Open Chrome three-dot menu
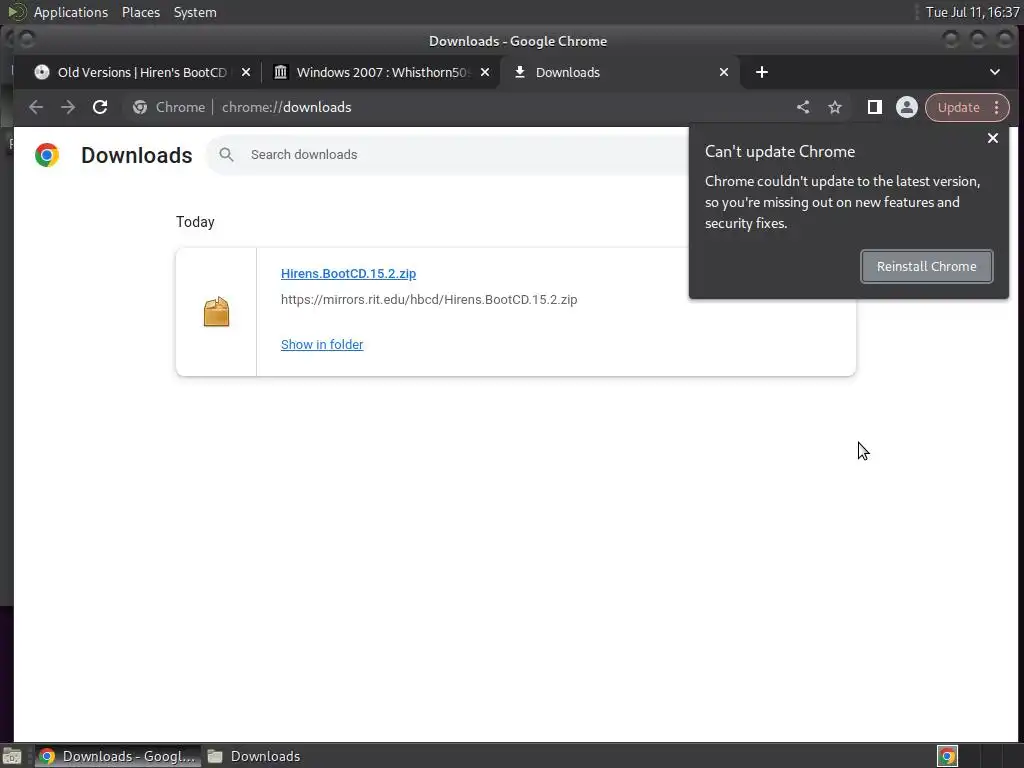The image size is (1024, 768). click(997, 107)
